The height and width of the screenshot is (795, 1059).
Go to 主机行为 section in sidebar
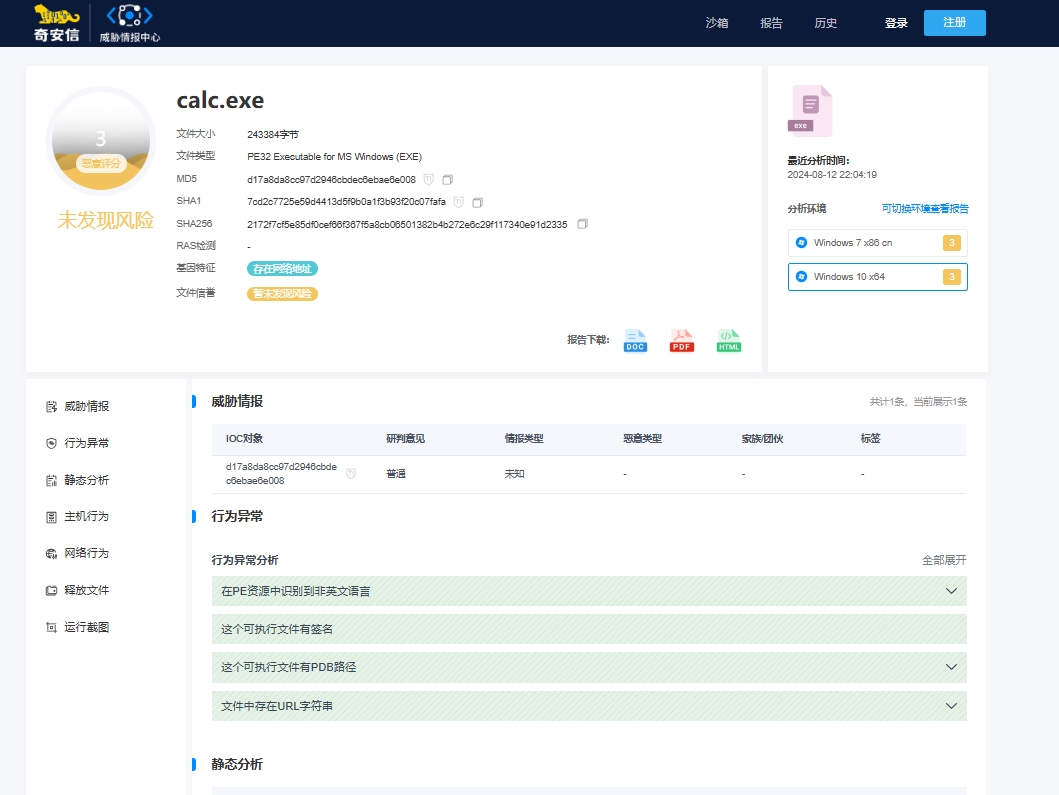[86, 517]
